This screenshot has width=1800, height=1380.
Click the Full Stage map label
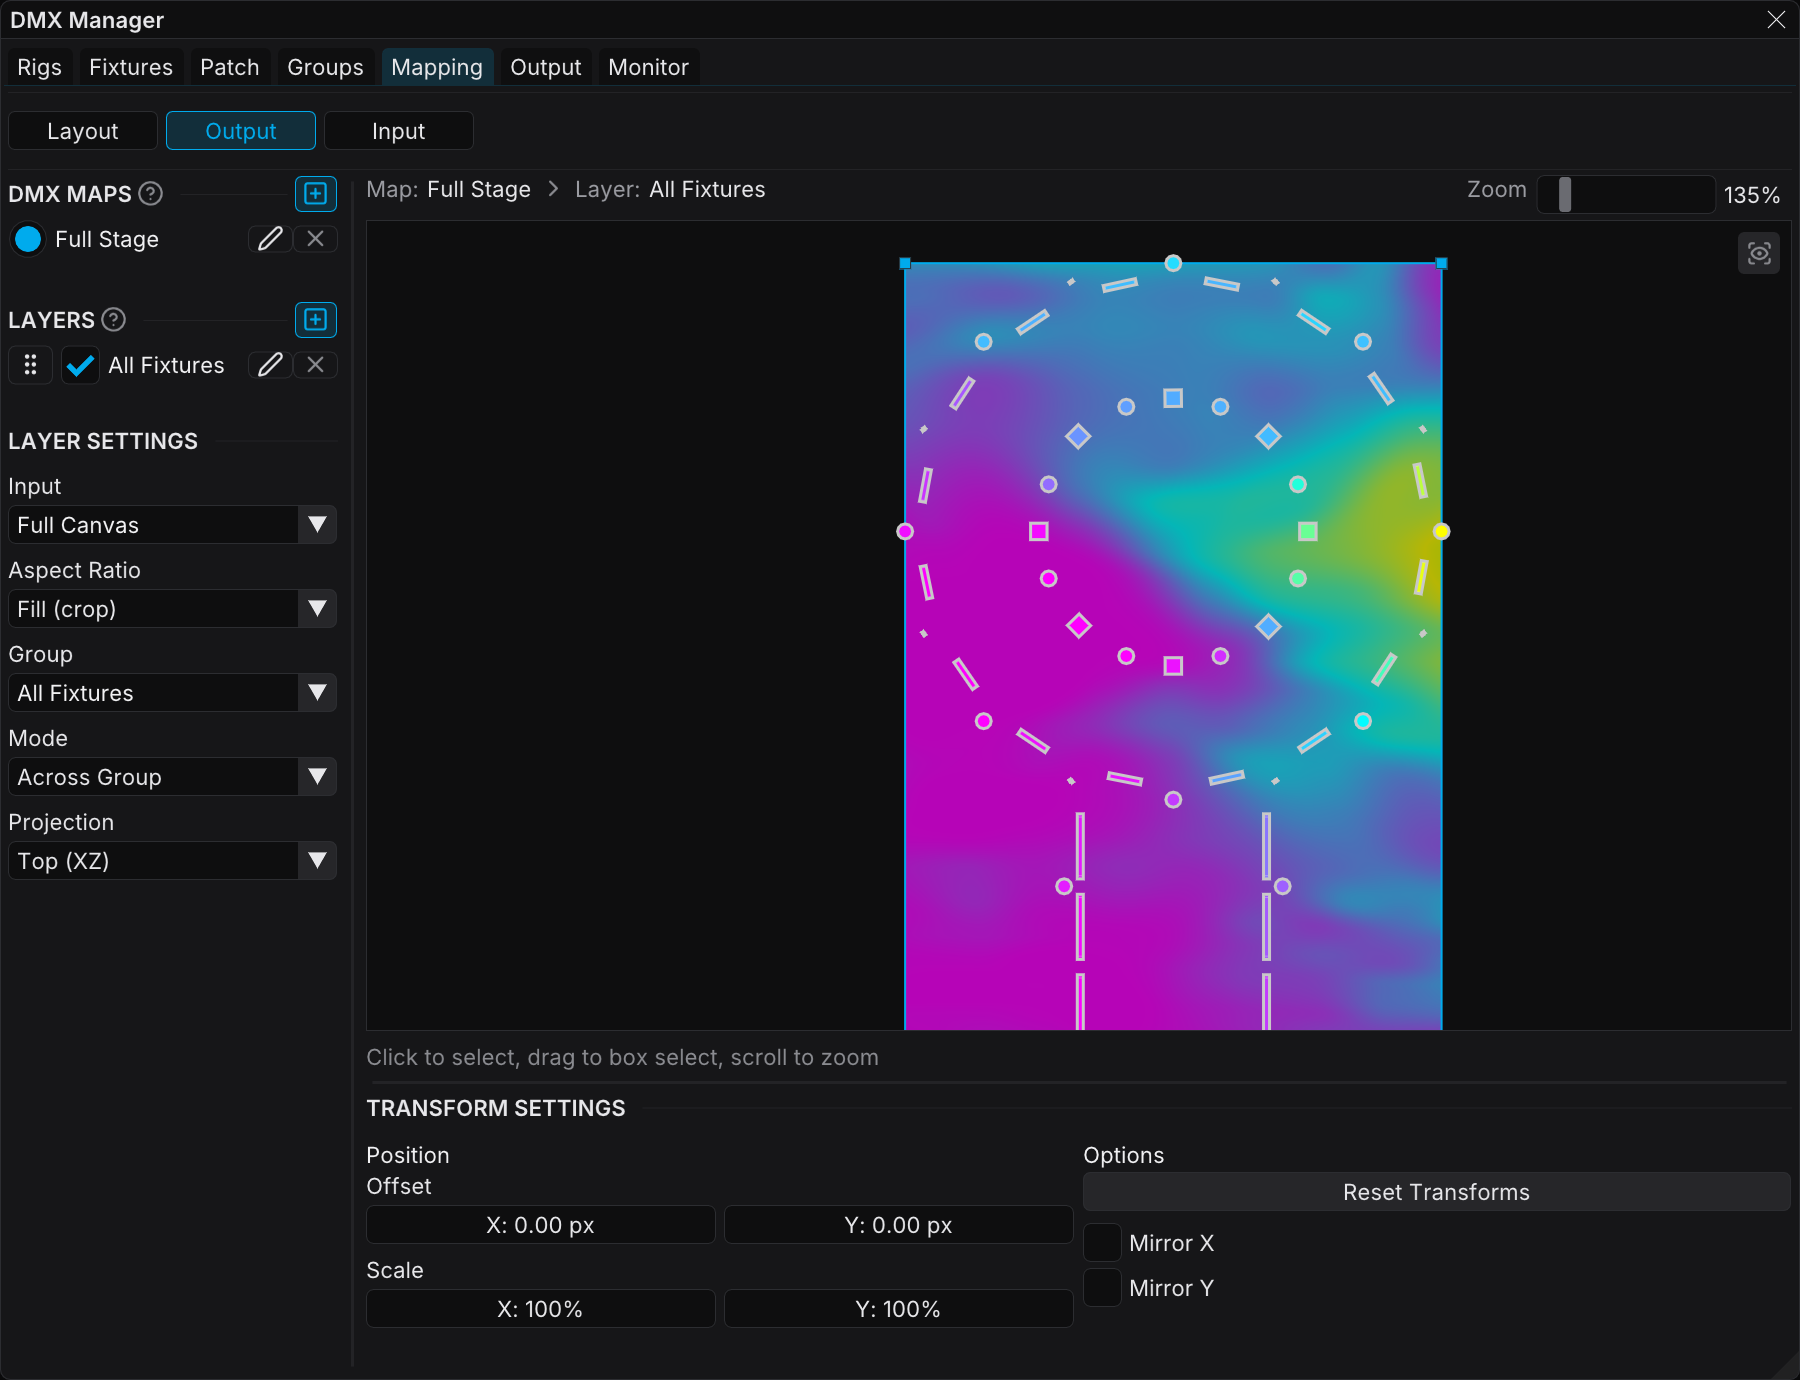pos(107,239)
